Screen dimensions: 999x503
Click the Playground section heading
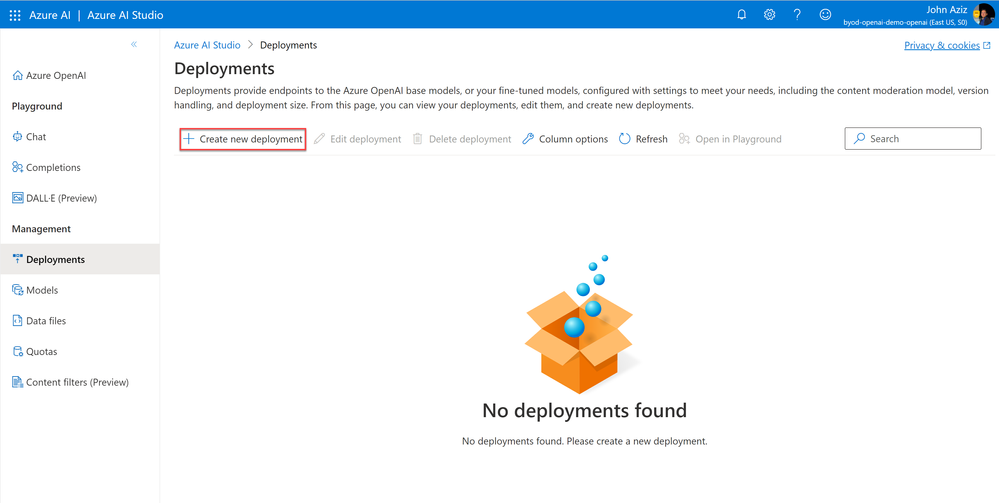[x=37, y=106]
